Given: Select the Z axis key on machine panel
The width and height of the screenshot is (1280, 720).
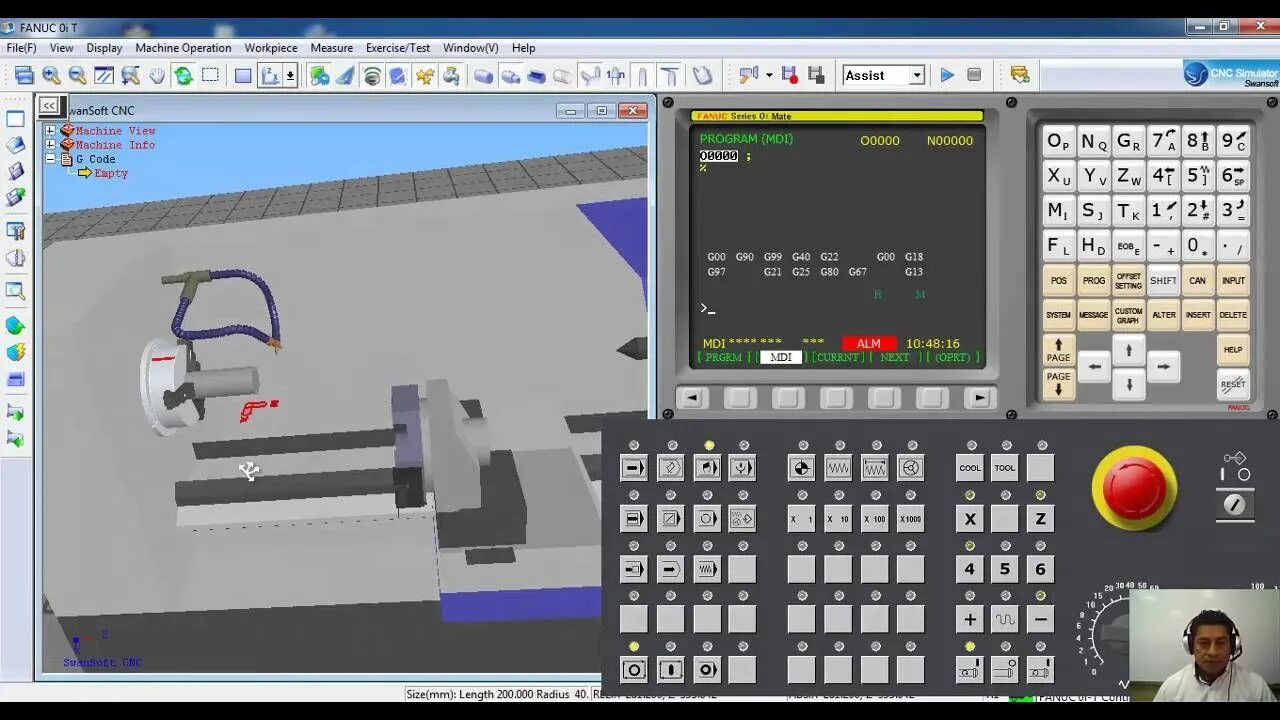Looking at the screenshot, I should tap(1041, 518).
